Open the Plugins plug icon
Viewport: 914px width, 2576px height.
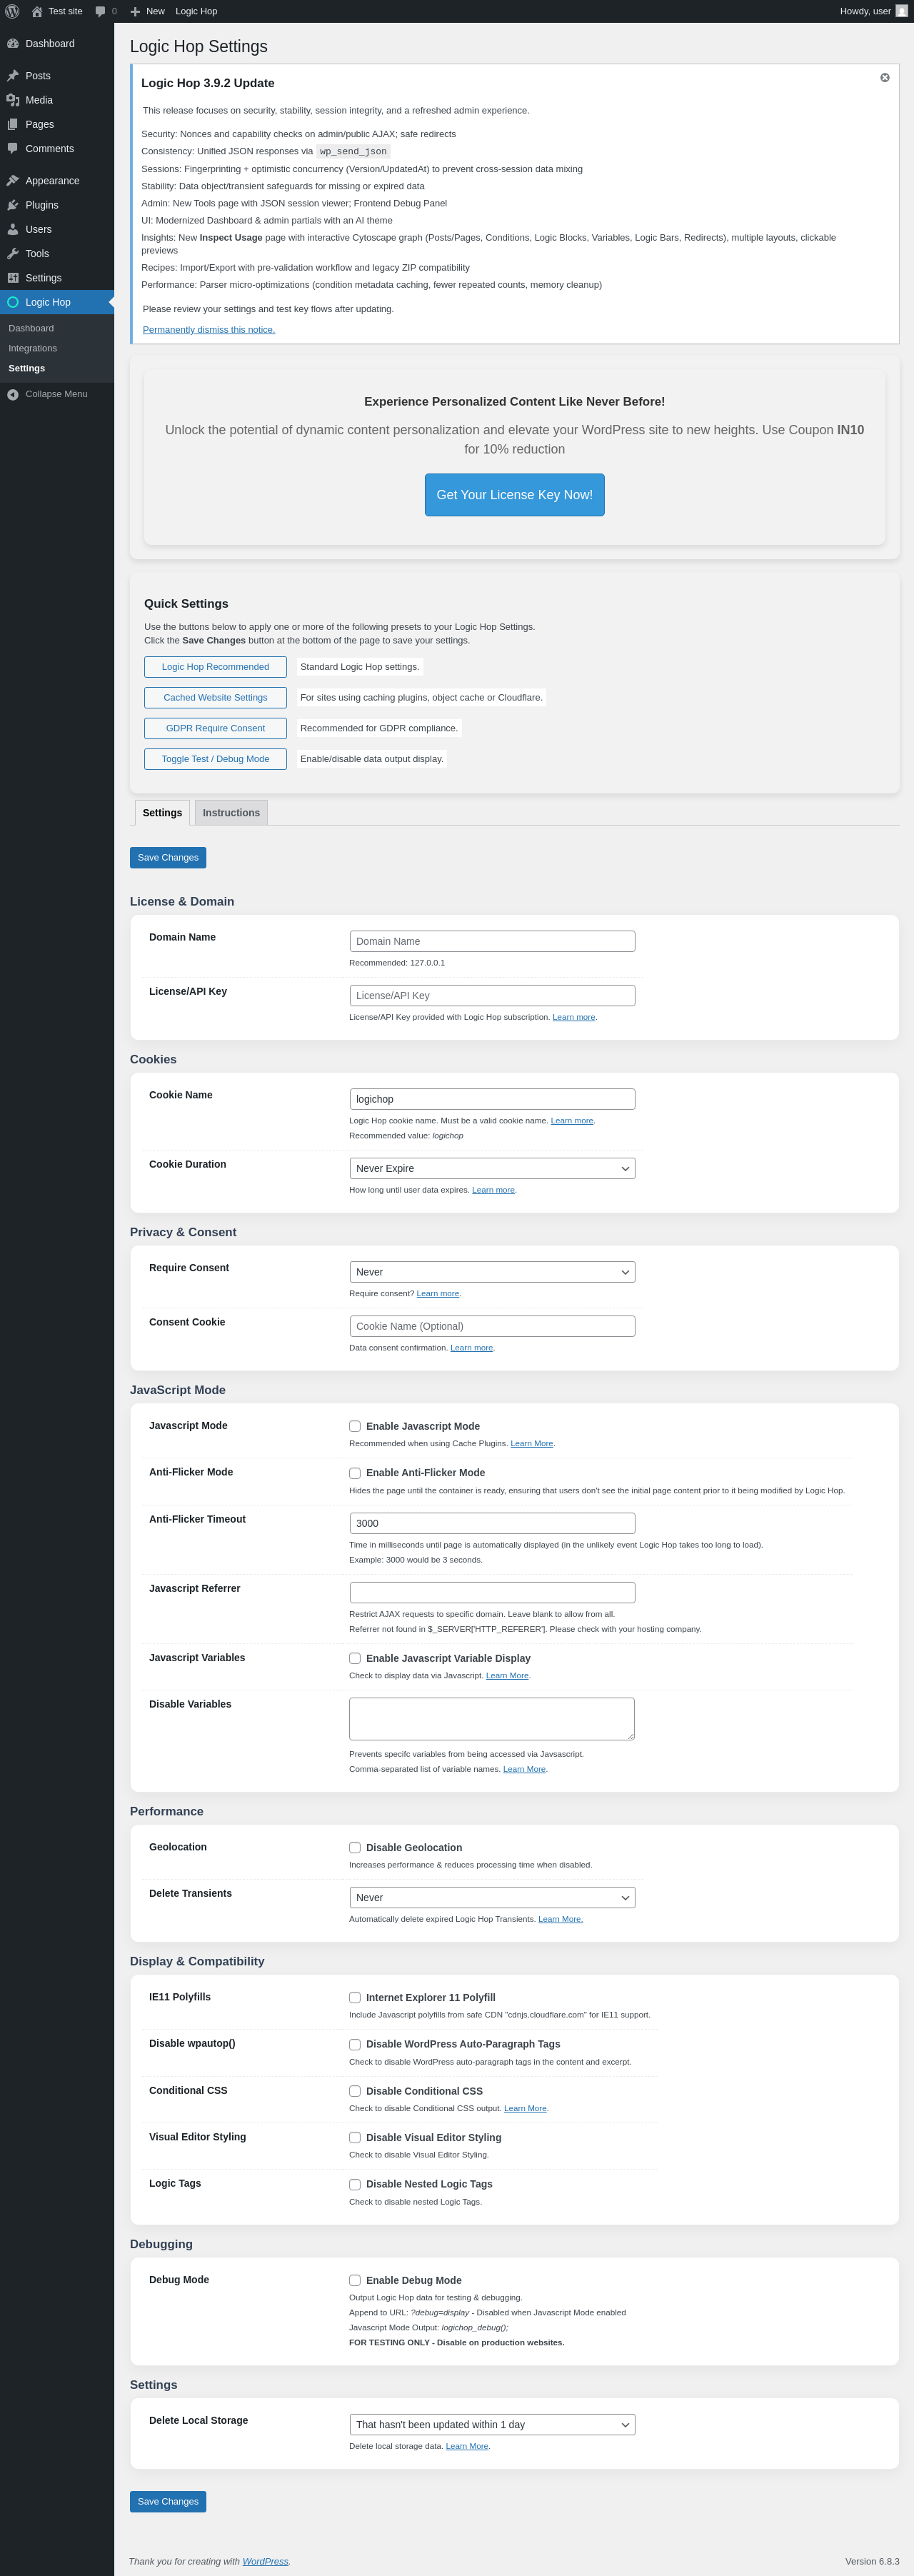13,205
